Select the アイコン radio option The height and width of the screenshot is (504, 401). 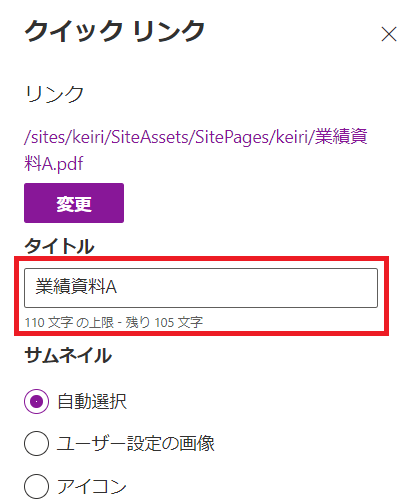pos(36,486)
